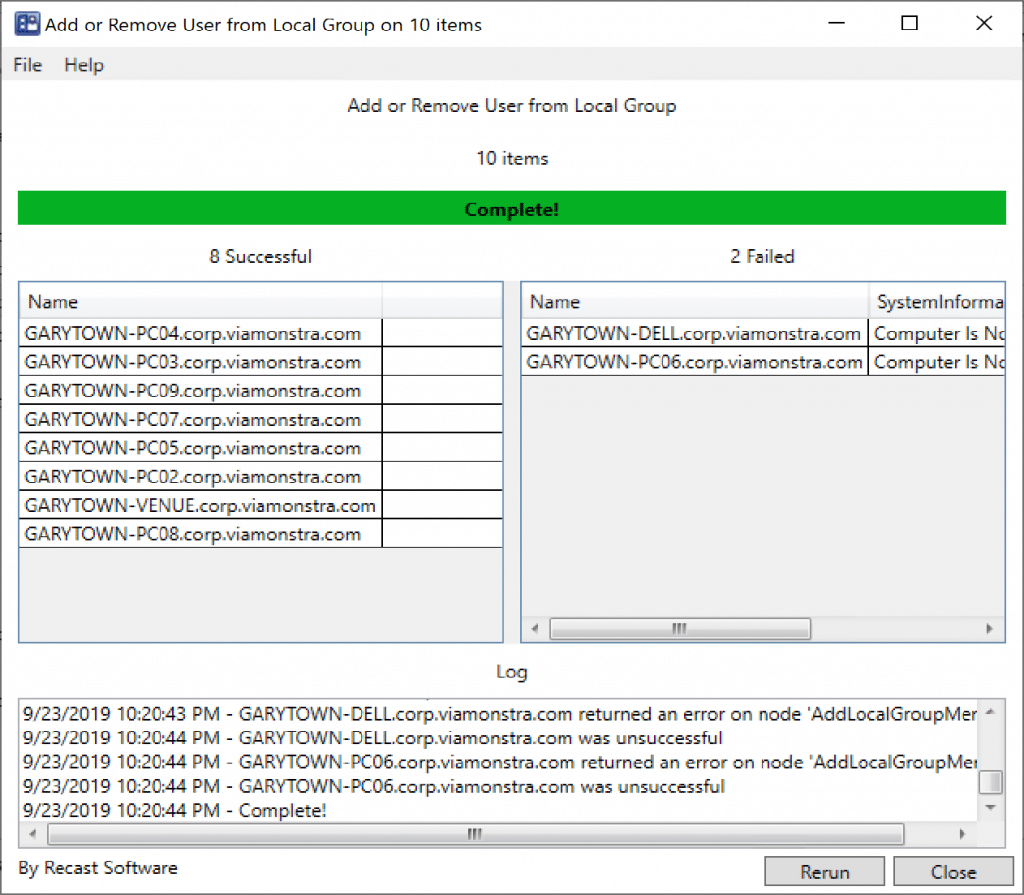
Task: Maximize the window
Action: pyautogui.click(x=909, y=24)
